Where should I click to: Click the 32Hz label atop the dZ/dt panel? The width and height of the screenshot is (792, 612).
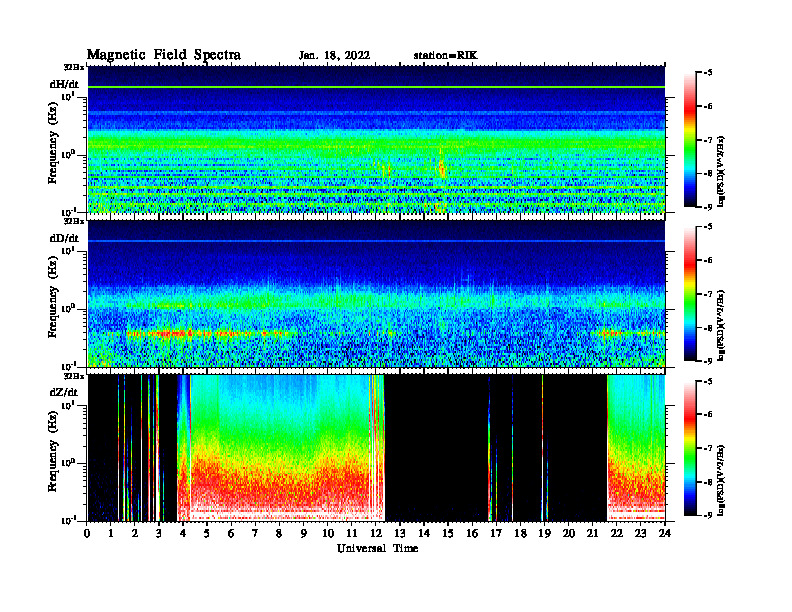coord(73,376)
